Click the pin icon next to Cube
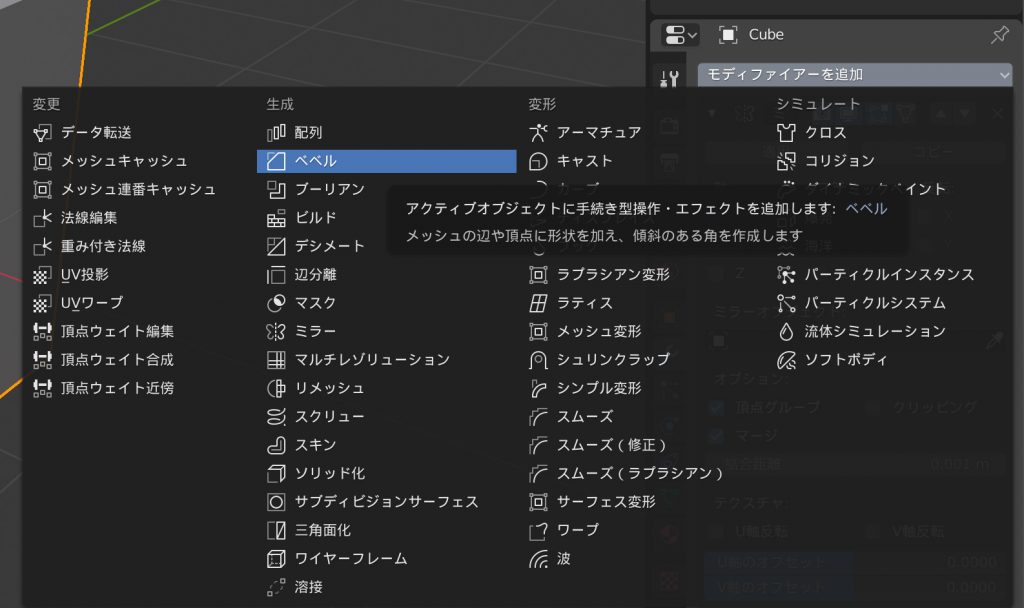 tap(1000, 35)
